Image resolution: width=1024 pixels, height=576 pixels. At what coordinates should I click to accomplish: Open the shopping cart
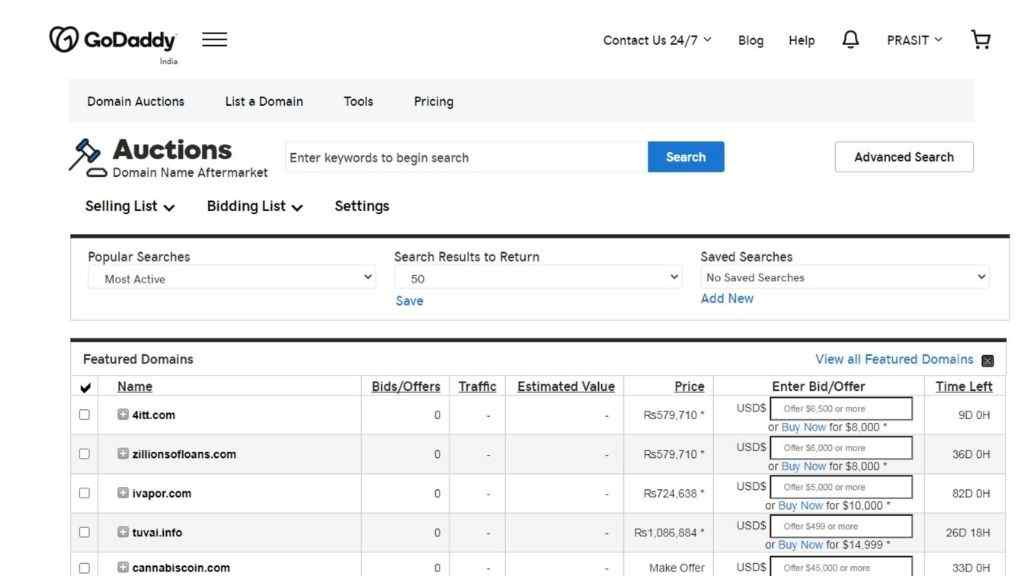980,40
